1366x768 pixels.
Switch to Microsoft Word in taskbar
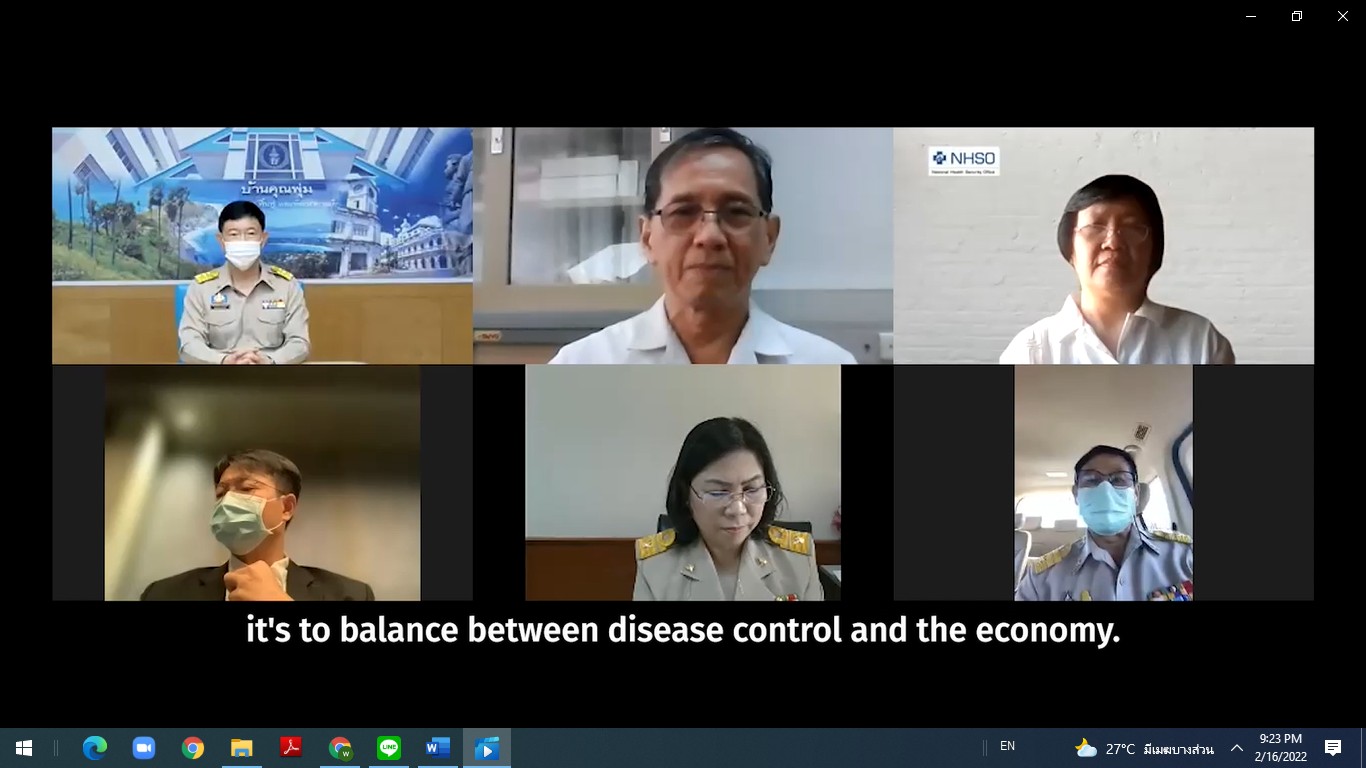click(x=438, y=748)
